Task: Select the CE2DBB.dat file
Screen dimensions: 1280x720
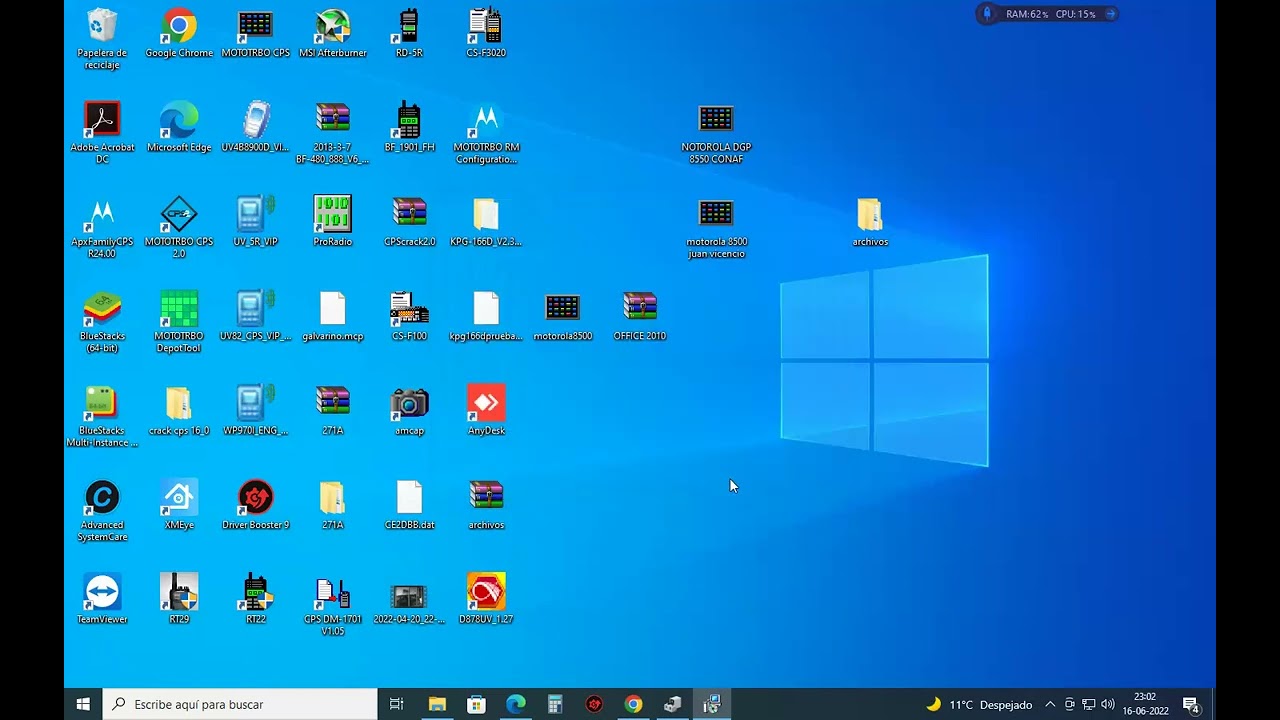Action: tap(409, 505)
